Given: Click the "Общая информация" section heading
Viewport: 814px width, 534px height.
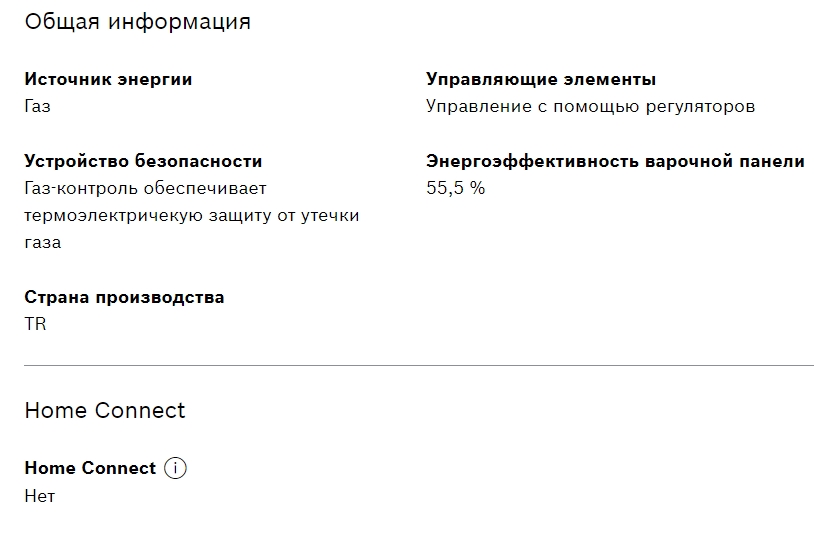Looking at the screenshot, I should (x=137, y=22).
